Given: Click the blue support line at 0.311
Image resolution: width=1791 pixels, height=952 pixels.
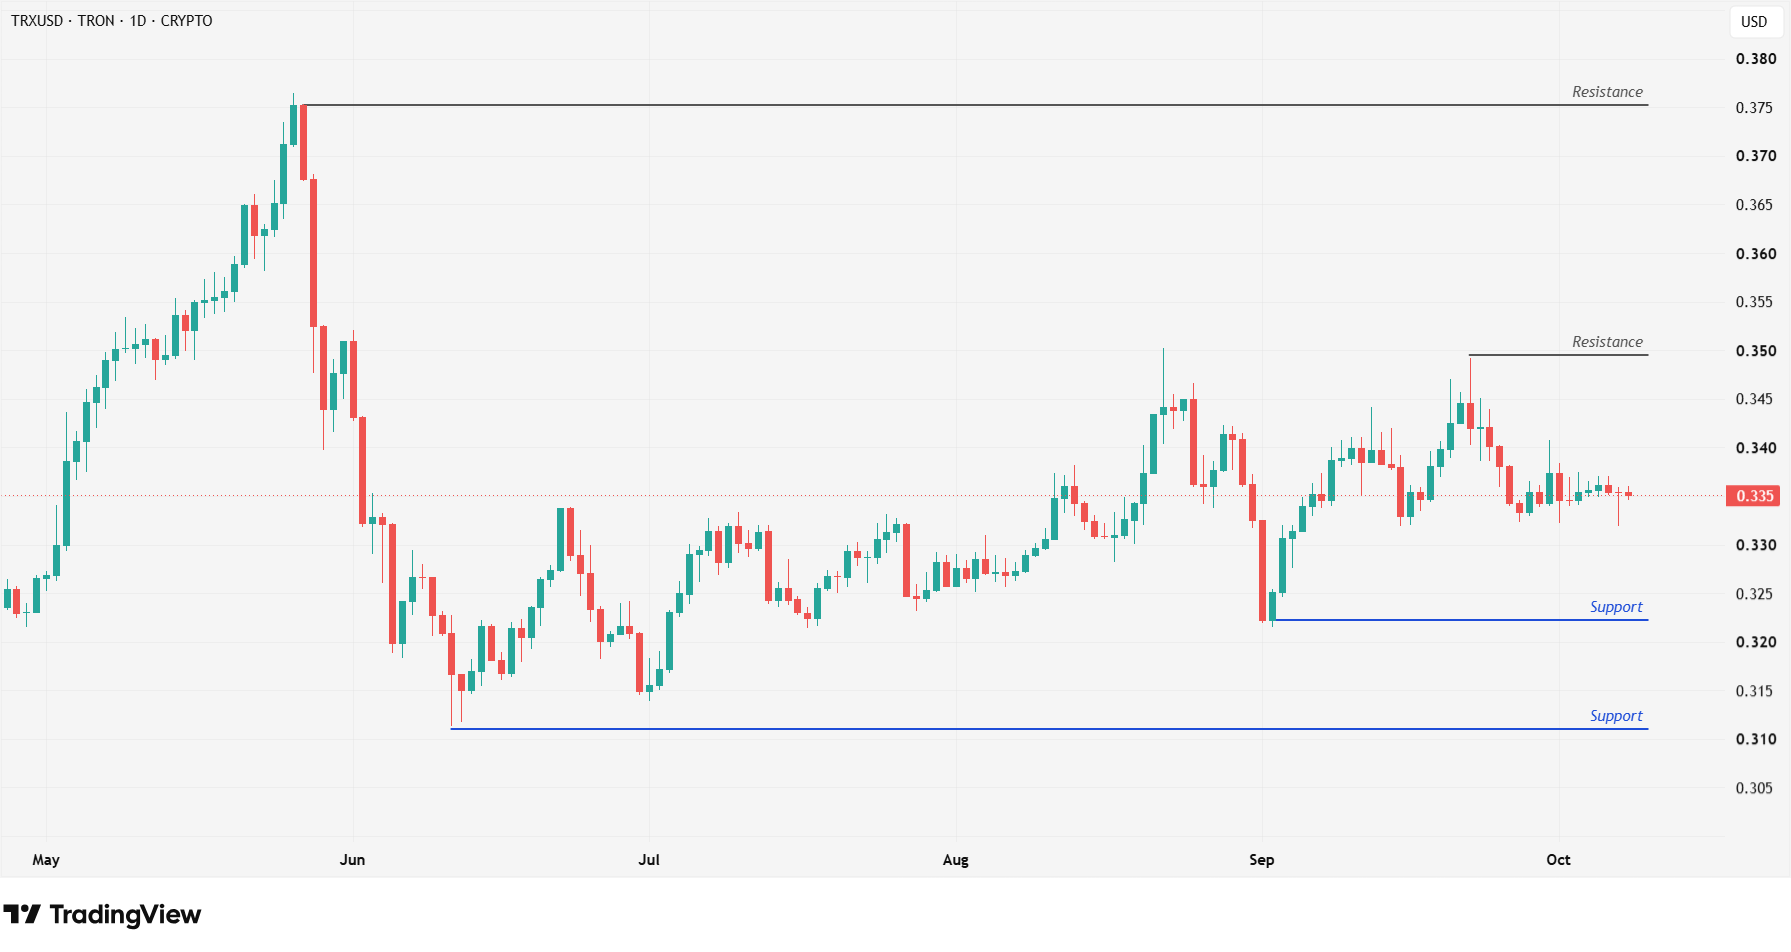Looking at the screenshot, I should [1049, 729].
